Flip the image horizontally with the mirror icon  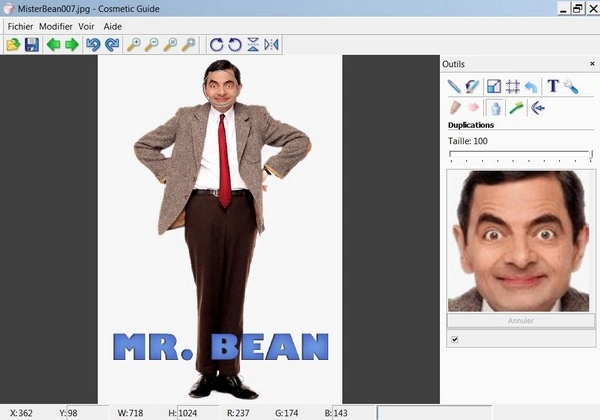271,45
